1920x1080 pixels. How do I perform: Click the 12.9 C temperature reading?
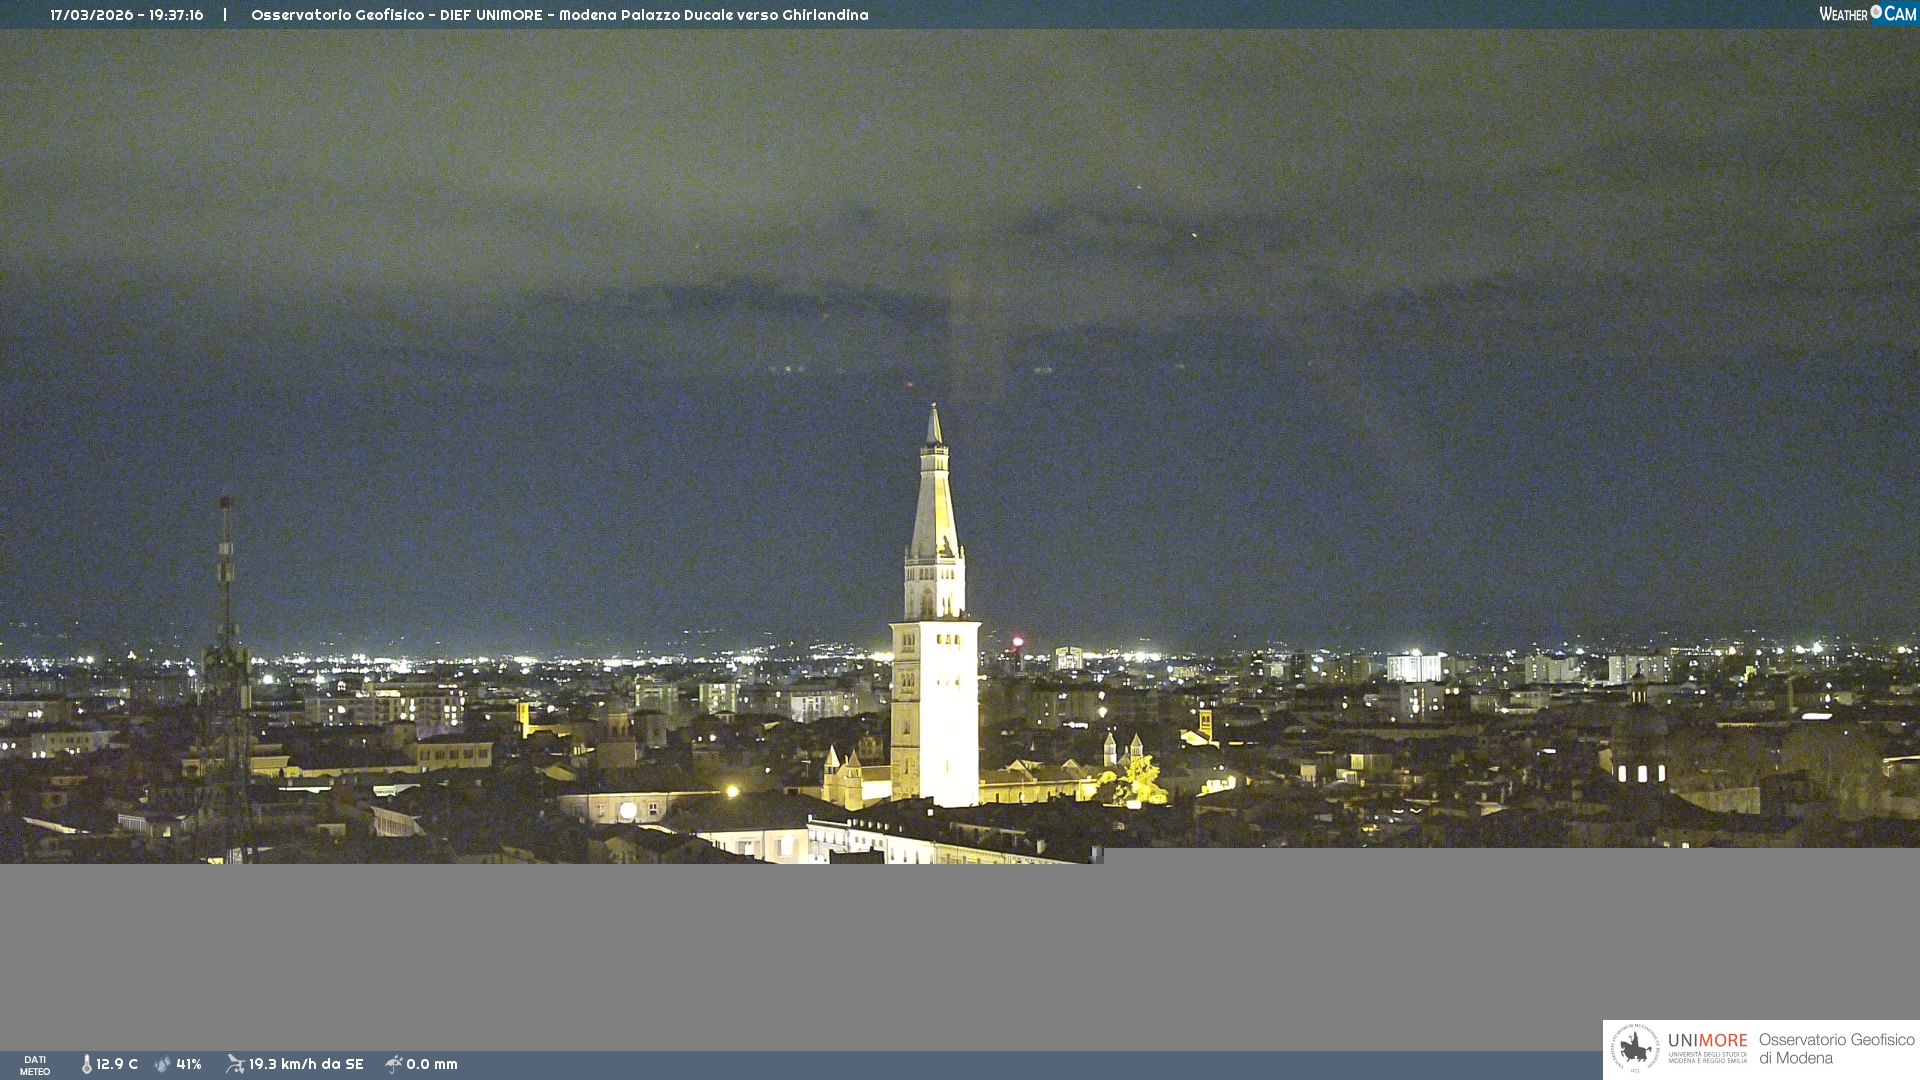[x=117, y=1065]
